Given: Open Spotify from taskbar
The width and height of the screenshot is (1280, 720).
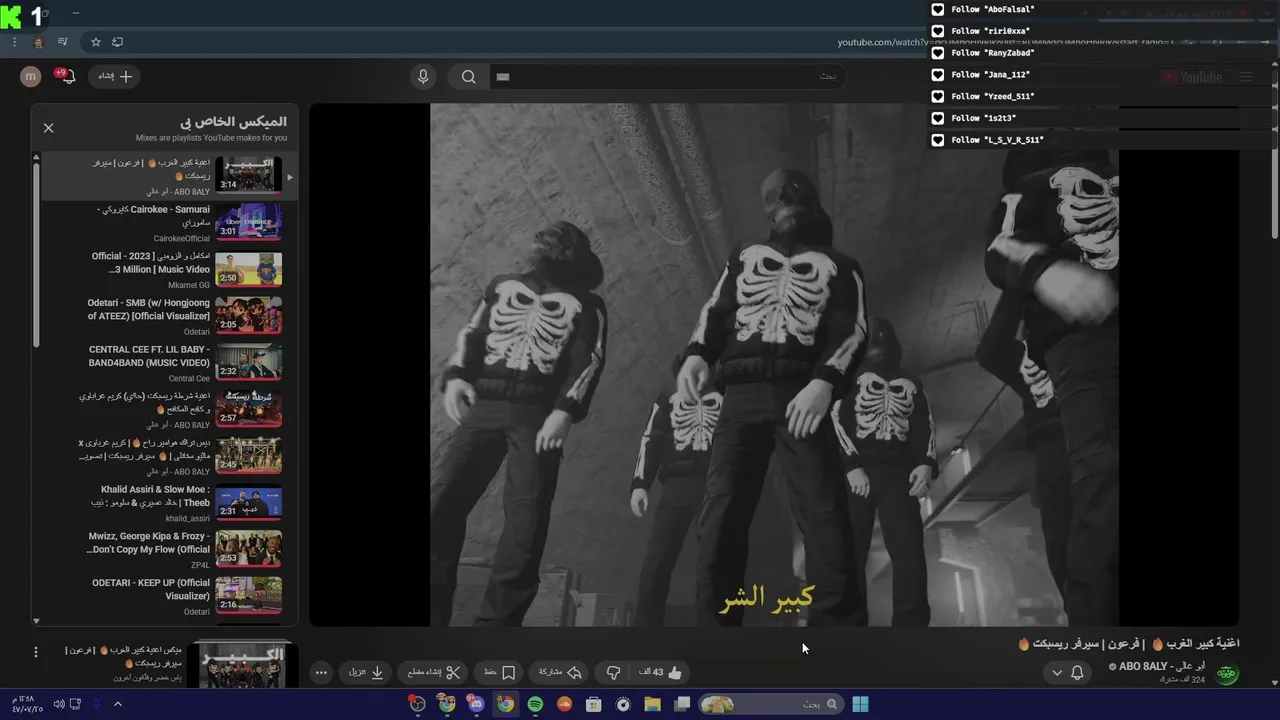Looking at the screenshot, I should point(535,704).
